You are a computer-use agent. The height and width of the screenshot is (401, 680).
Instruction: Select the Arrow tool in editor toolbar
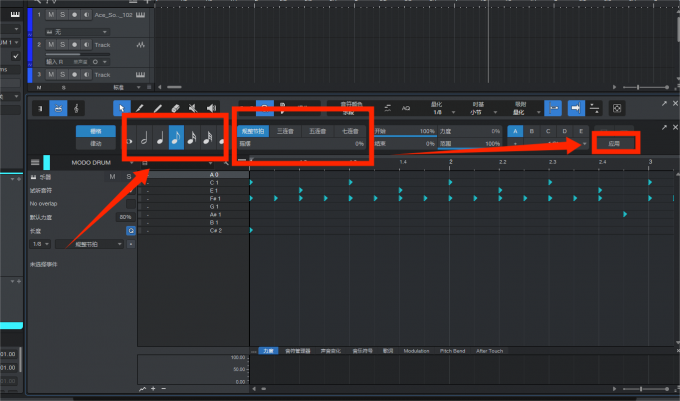(122, 108)
